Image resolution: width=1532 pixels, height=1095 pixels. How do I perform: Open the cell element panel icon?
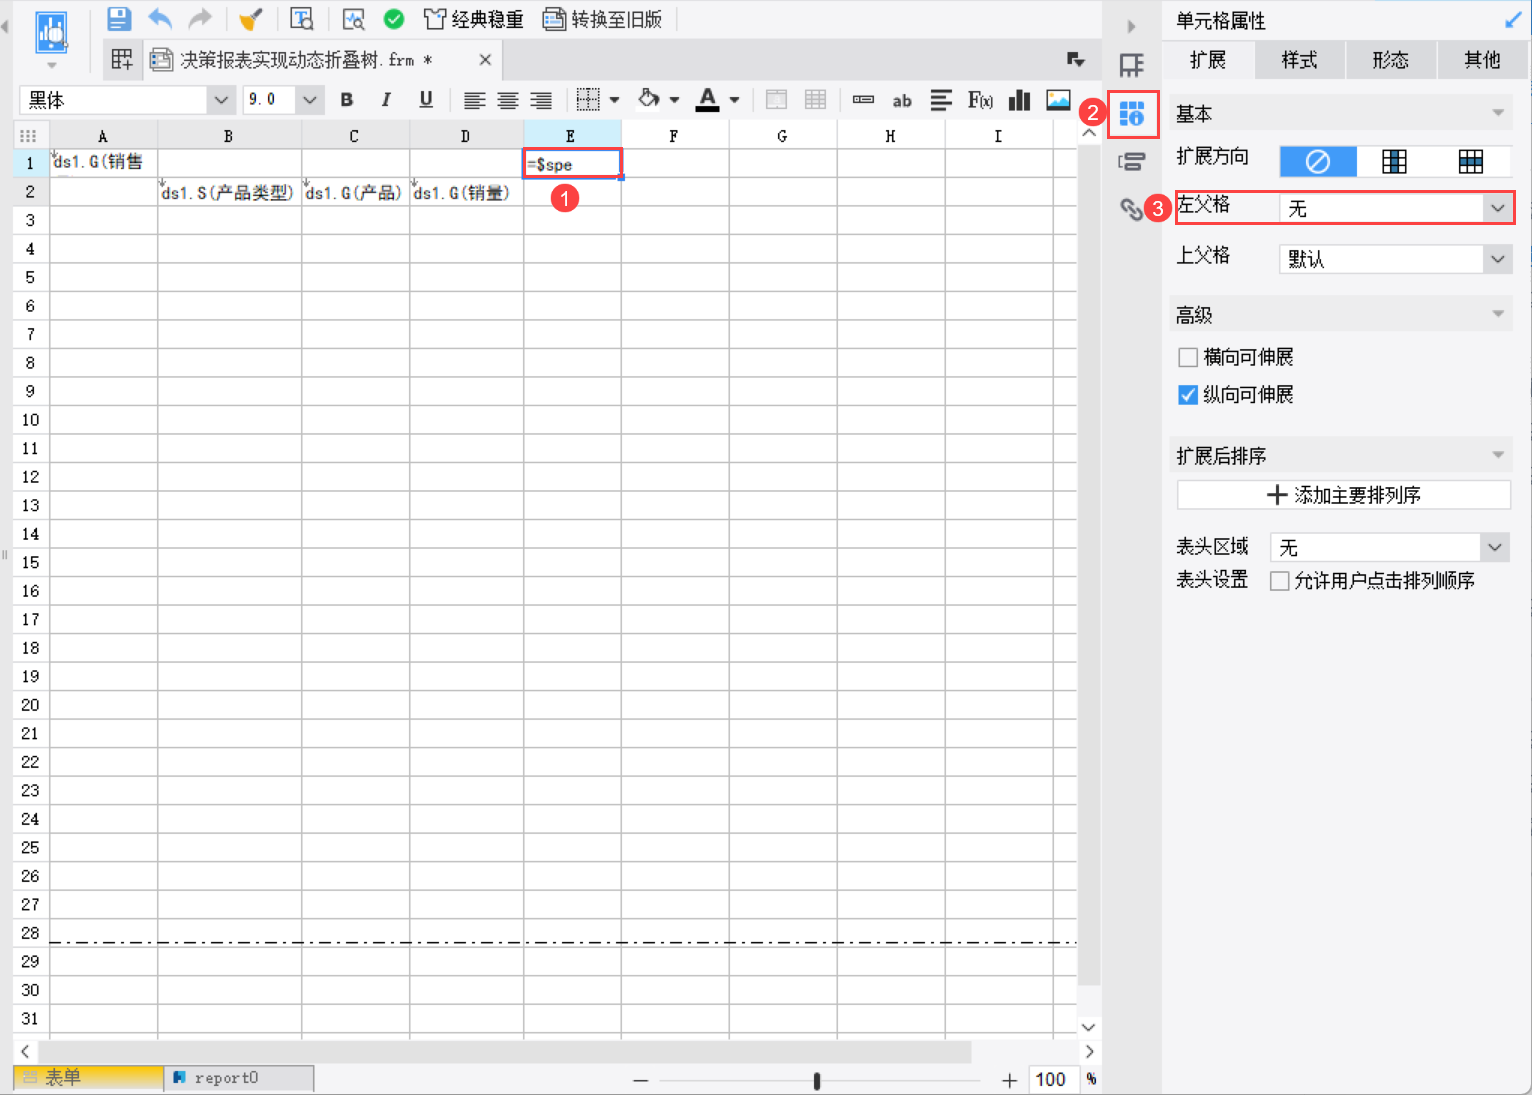[x=1131, y=66]
